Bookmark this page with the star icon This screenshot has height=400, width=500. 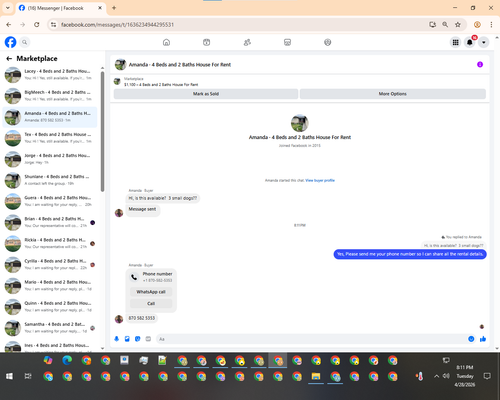[458, 25]
